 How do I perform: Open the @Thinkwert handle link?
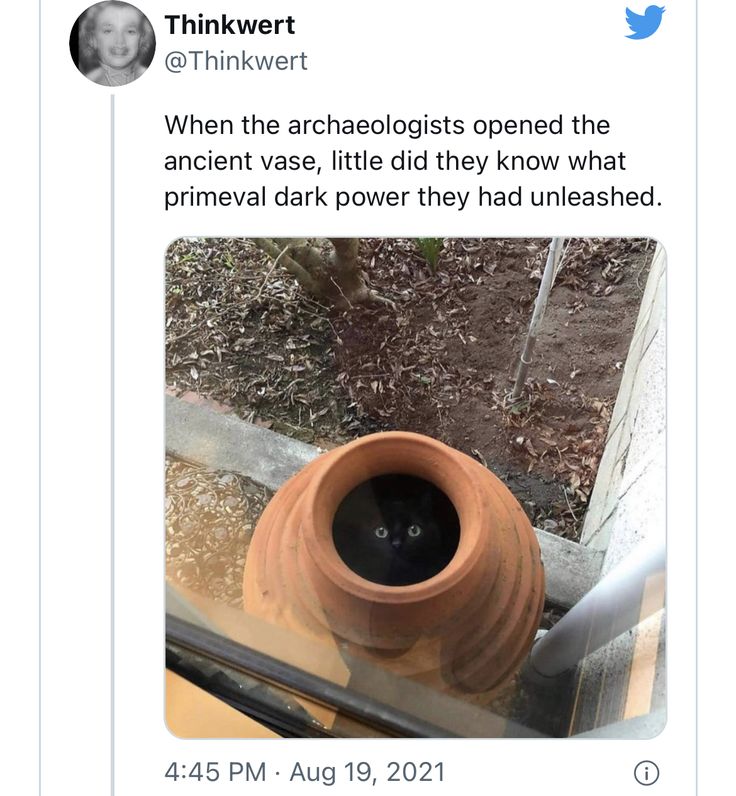[x=236, y=61]
